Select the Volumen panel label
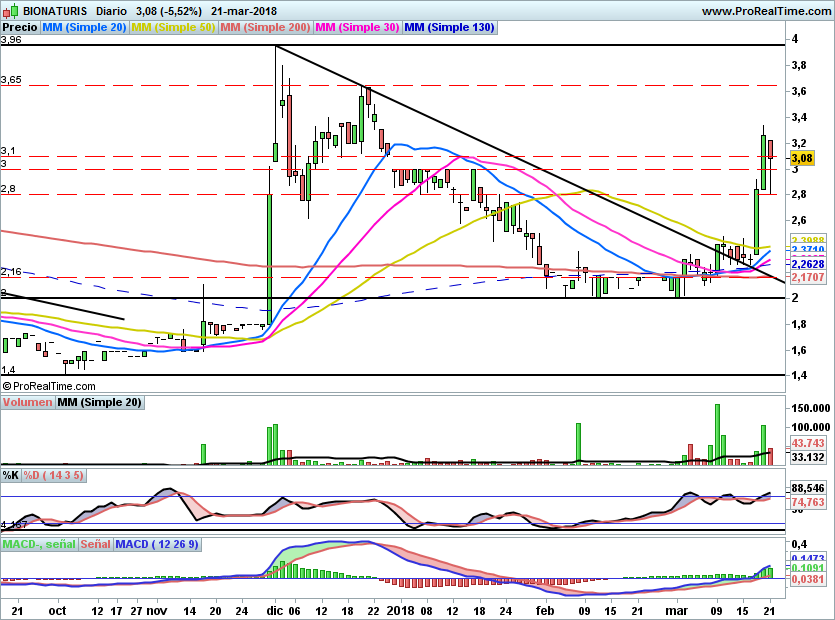The width and height of the screenshot is (835, 620). click(28, 402)
